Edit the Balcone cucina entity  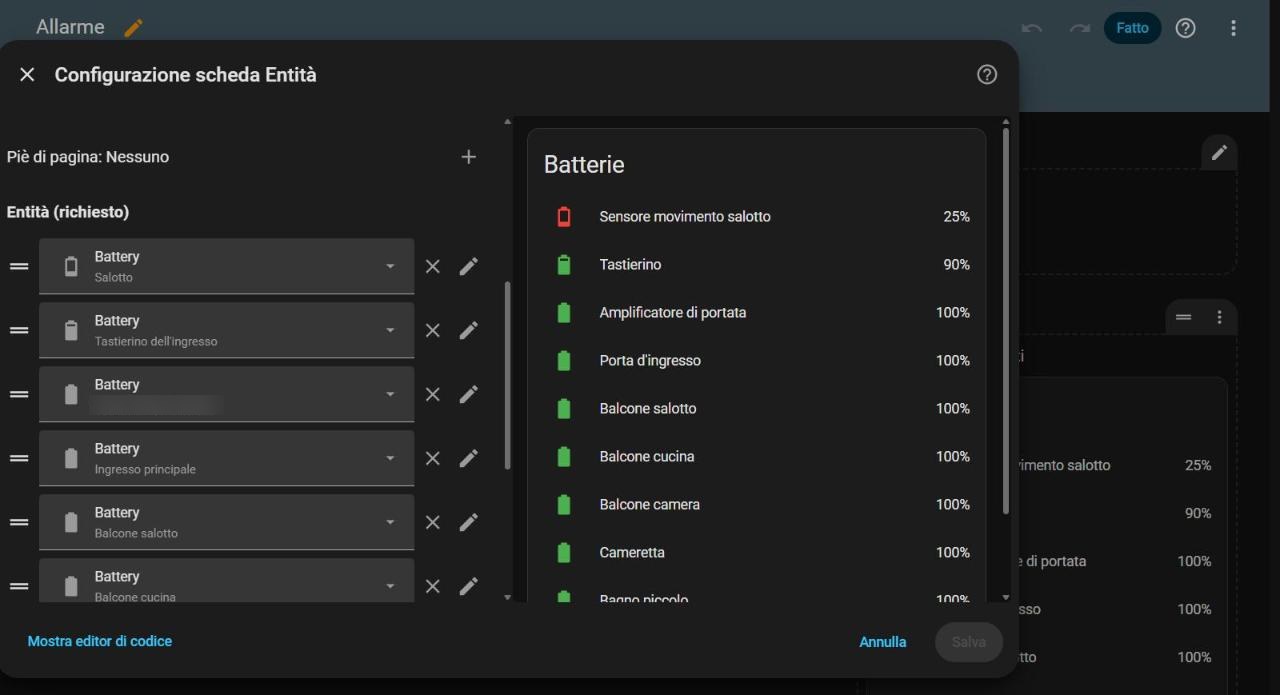point(468,586)
